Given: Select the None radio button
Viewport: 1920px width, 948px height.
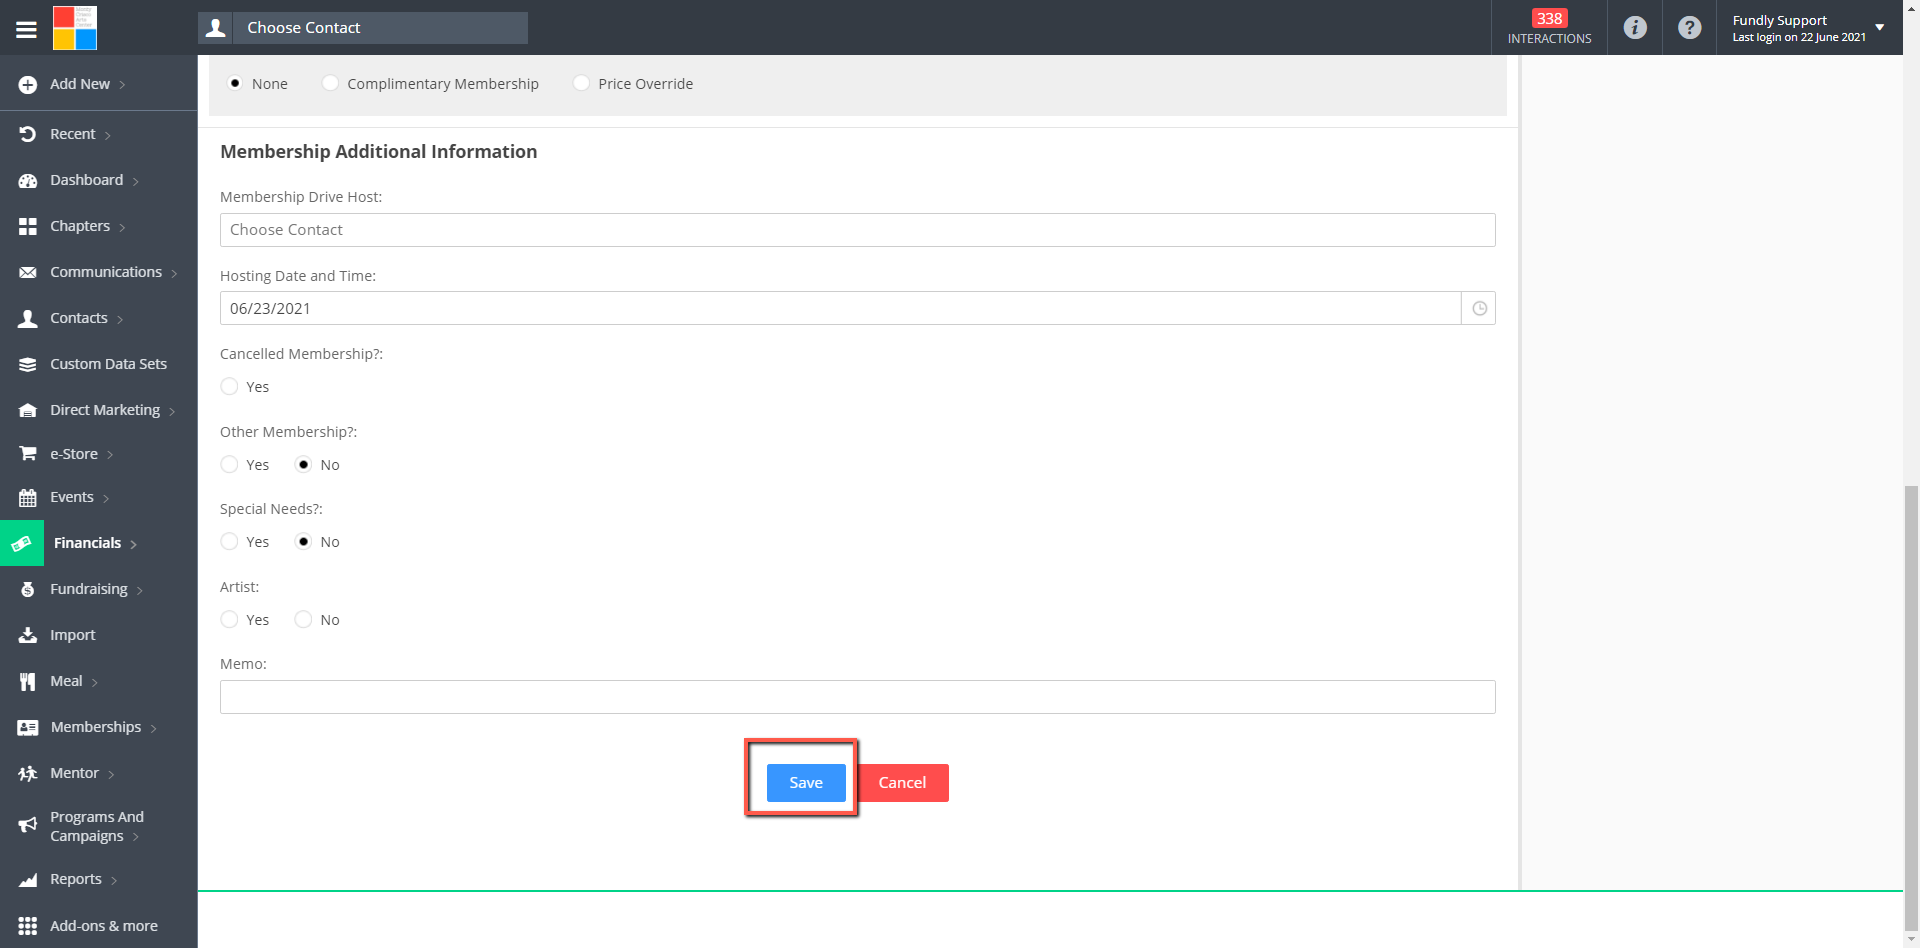Looking at the screenshot, I should coord(235,83).
